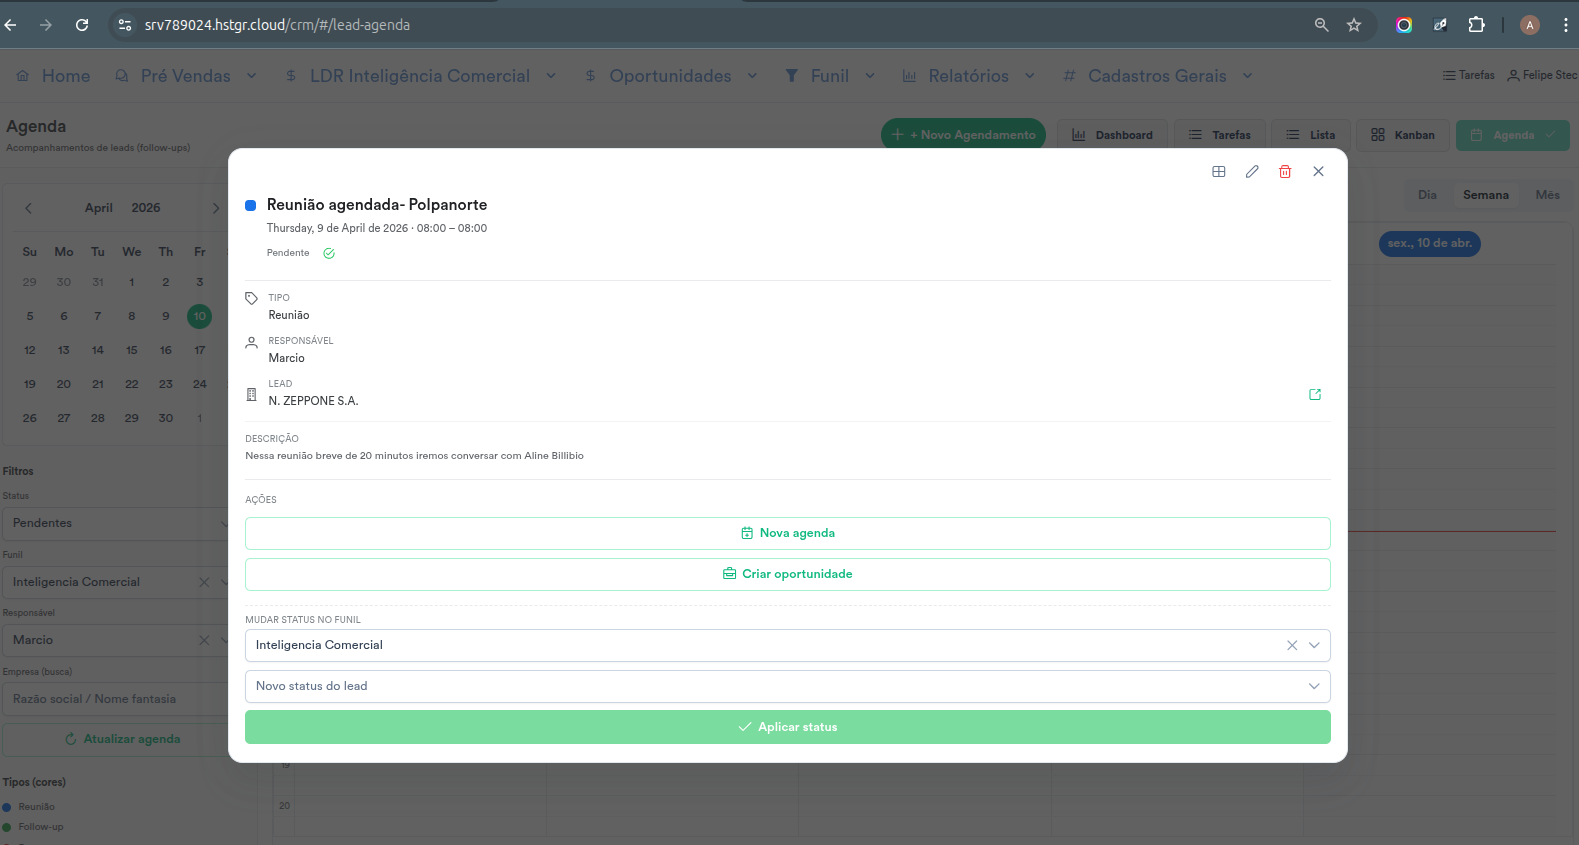Open the Novo status do lead dropdown
1579x845 pixels.
coord(788,687)
